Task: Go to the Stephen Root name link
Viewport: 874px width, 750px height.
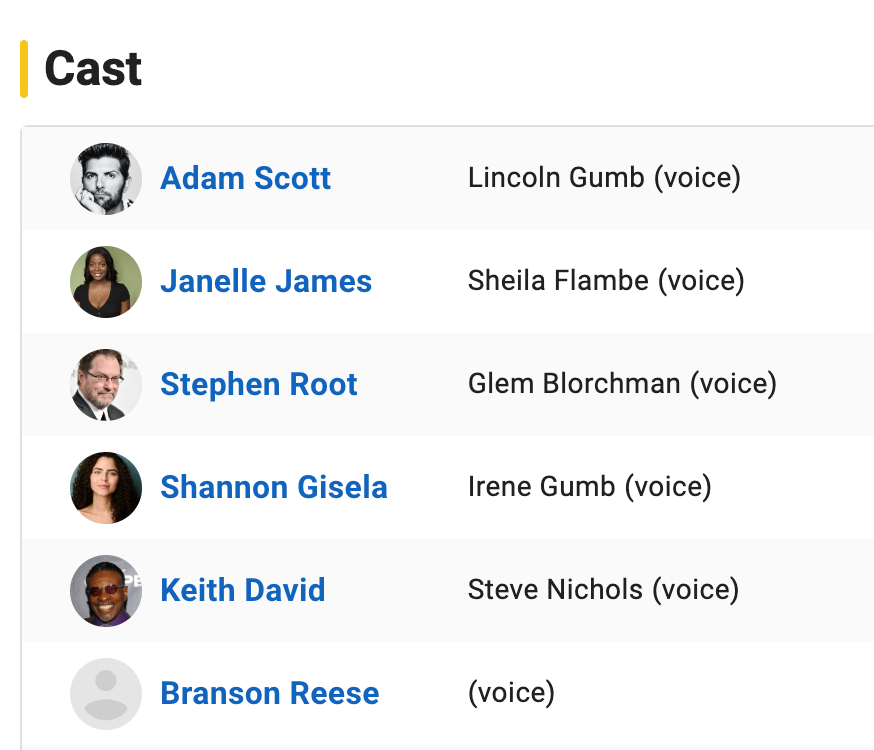Action: 259,384
